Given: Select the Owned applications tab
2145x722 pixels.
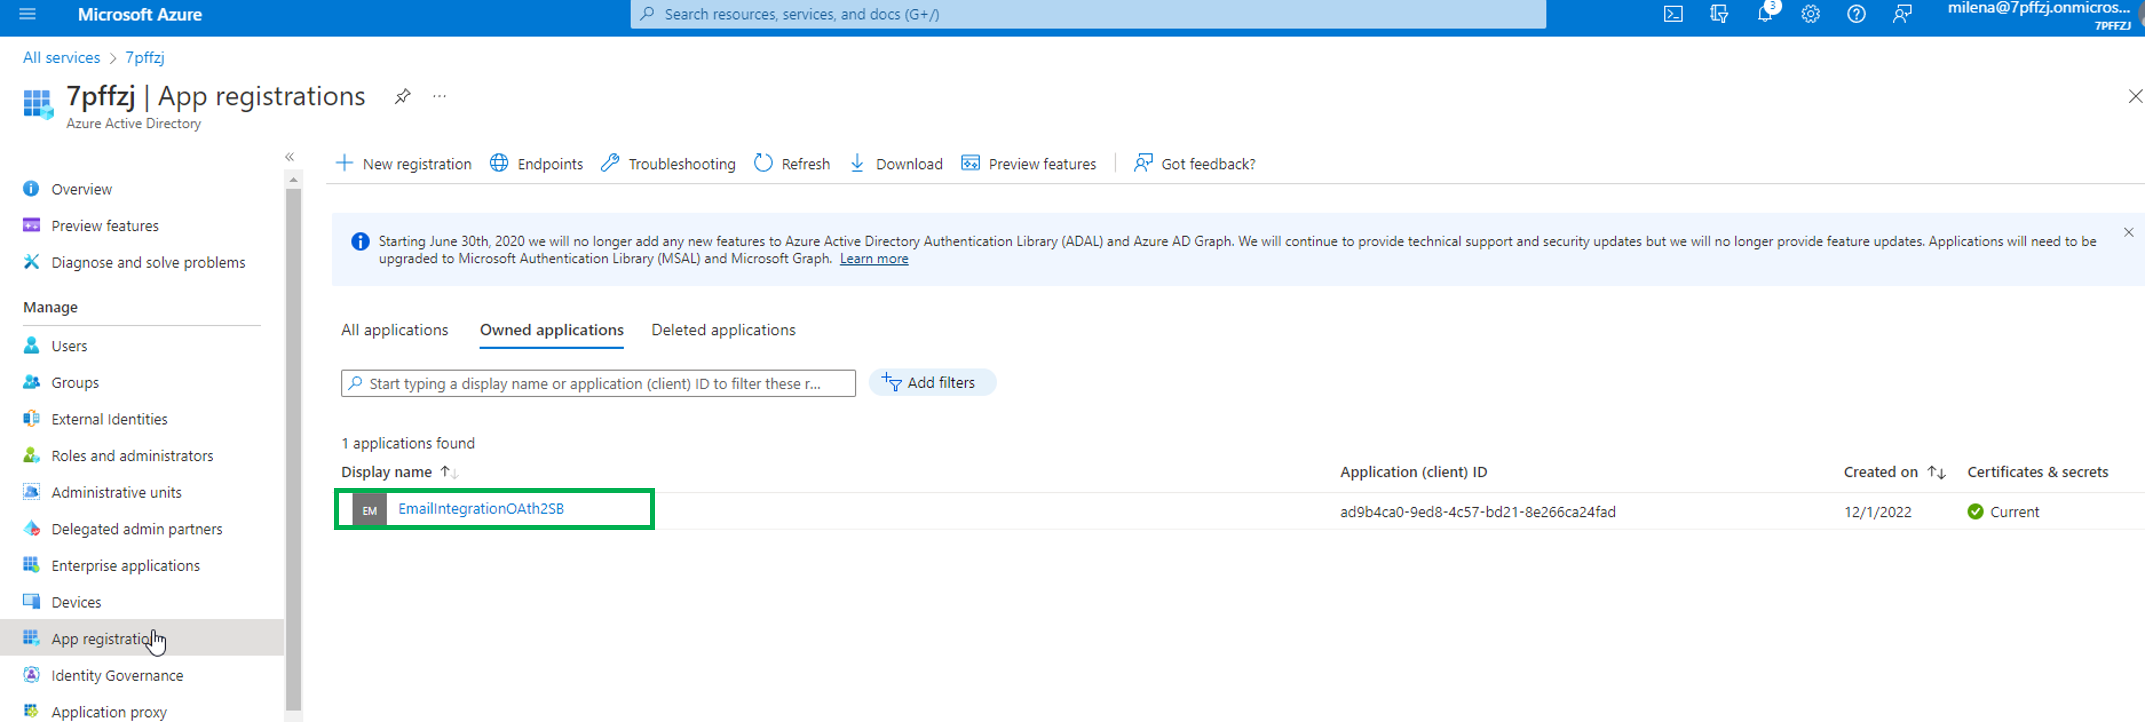Looking at the screenshot, I should (552, 330).
